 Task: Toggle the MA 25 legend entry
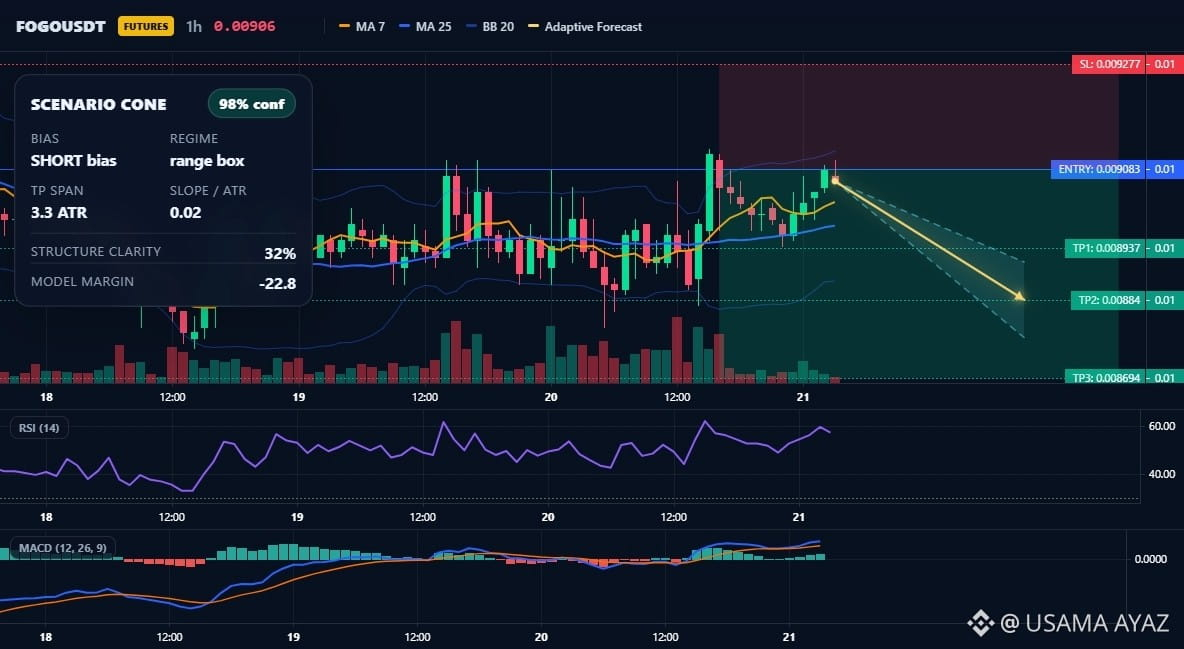click(x=426, y=26)
